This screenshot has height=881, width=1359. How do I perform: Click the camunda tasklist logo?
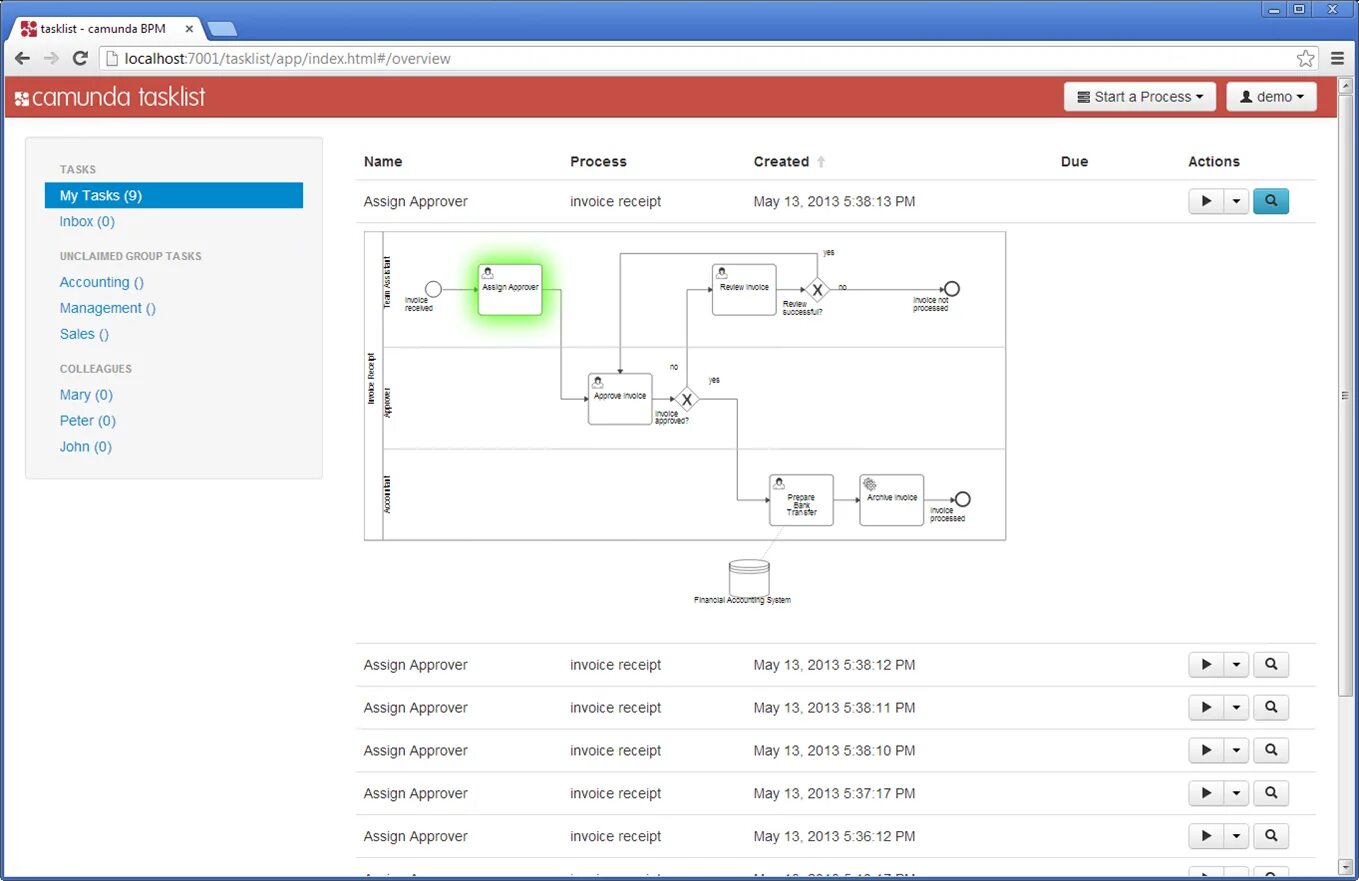pyautogui.click(x=110, y=97)
